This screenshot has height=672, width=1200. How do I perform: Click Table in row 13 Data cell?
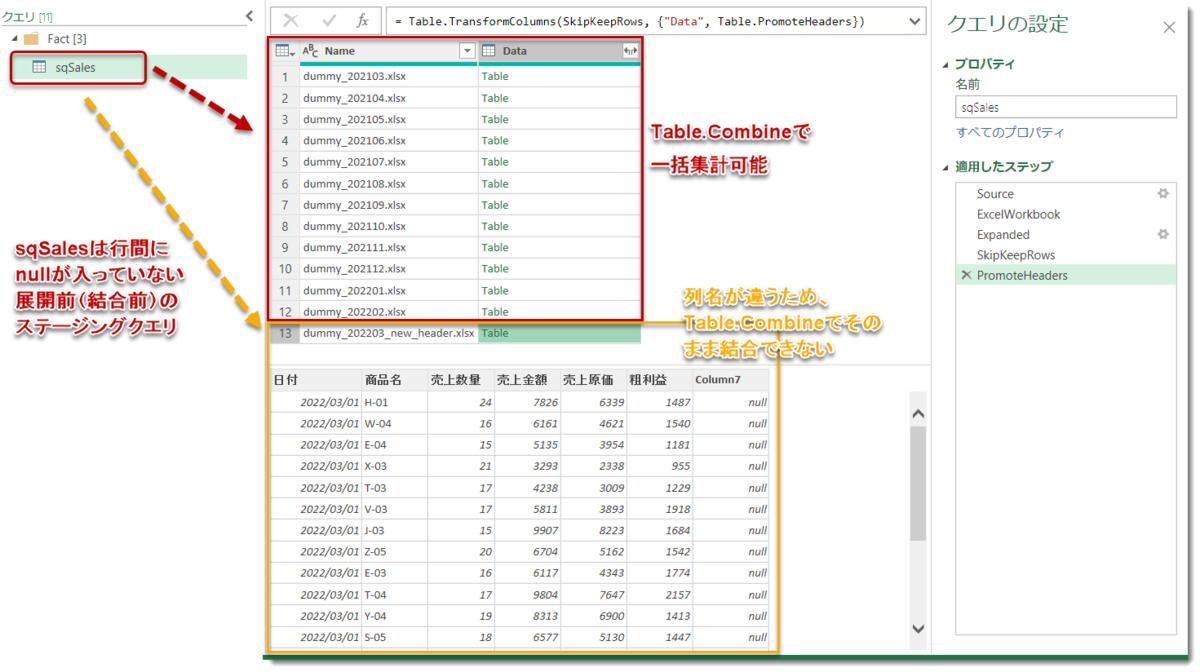point(495,333)
